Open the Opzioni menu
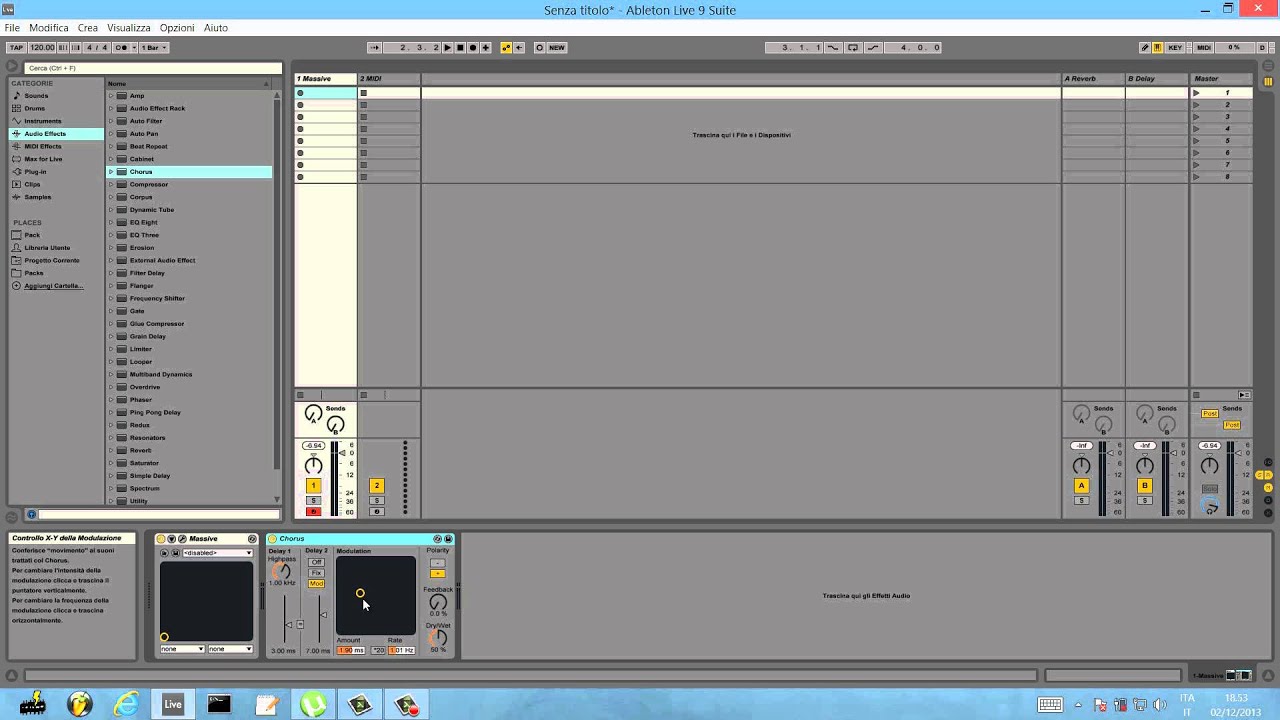Viewport: 1280px width, 720px height. (177, 28)
